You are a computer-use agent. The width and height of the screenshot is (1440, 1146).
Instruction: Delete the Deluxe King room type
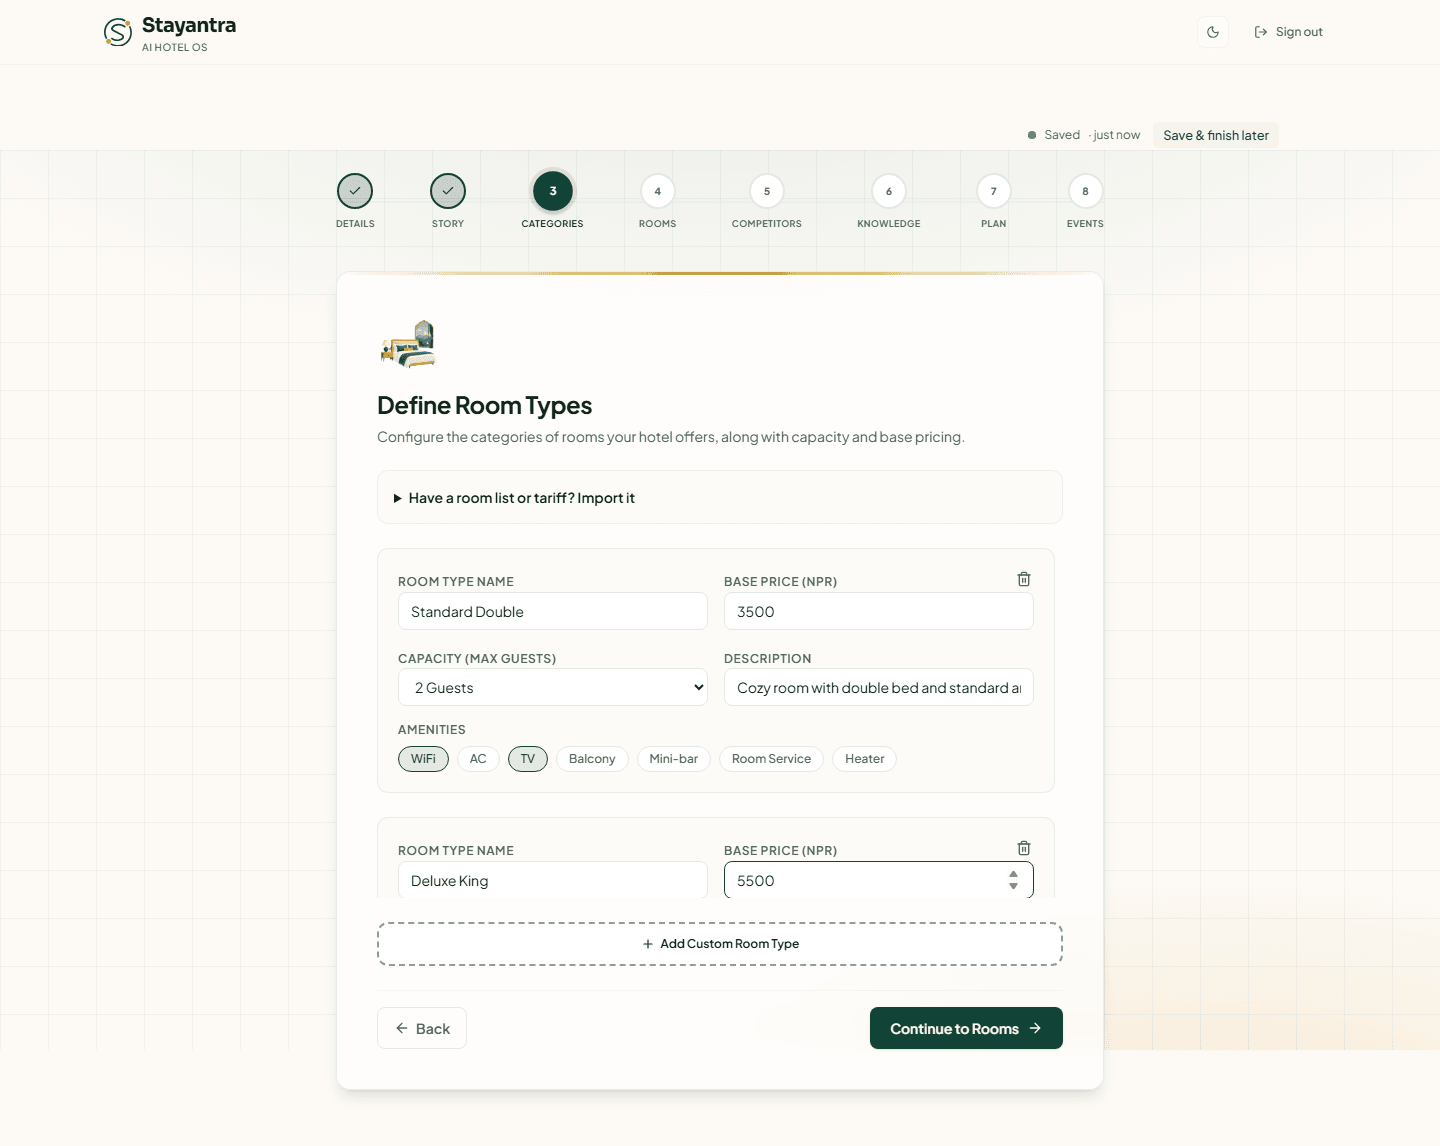tap(1024, 848)
